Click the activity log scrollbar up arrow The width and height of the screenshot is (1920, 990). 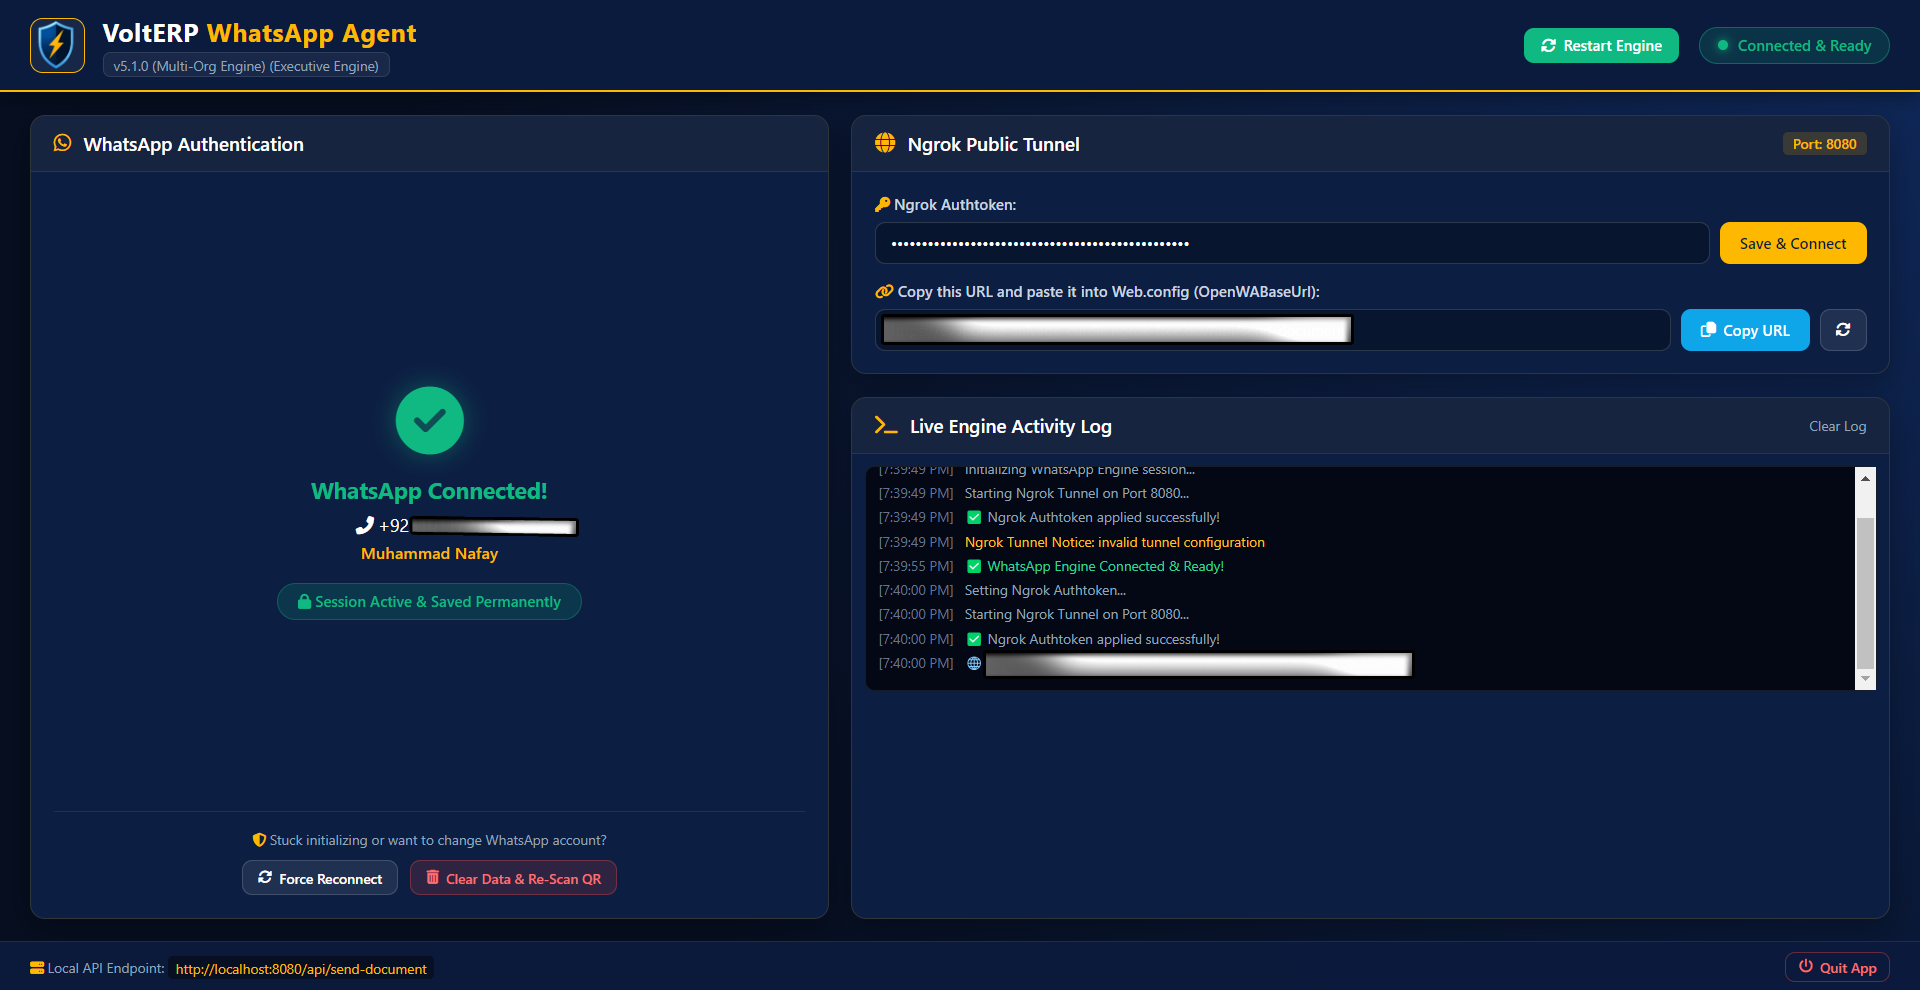(1865, 478)
